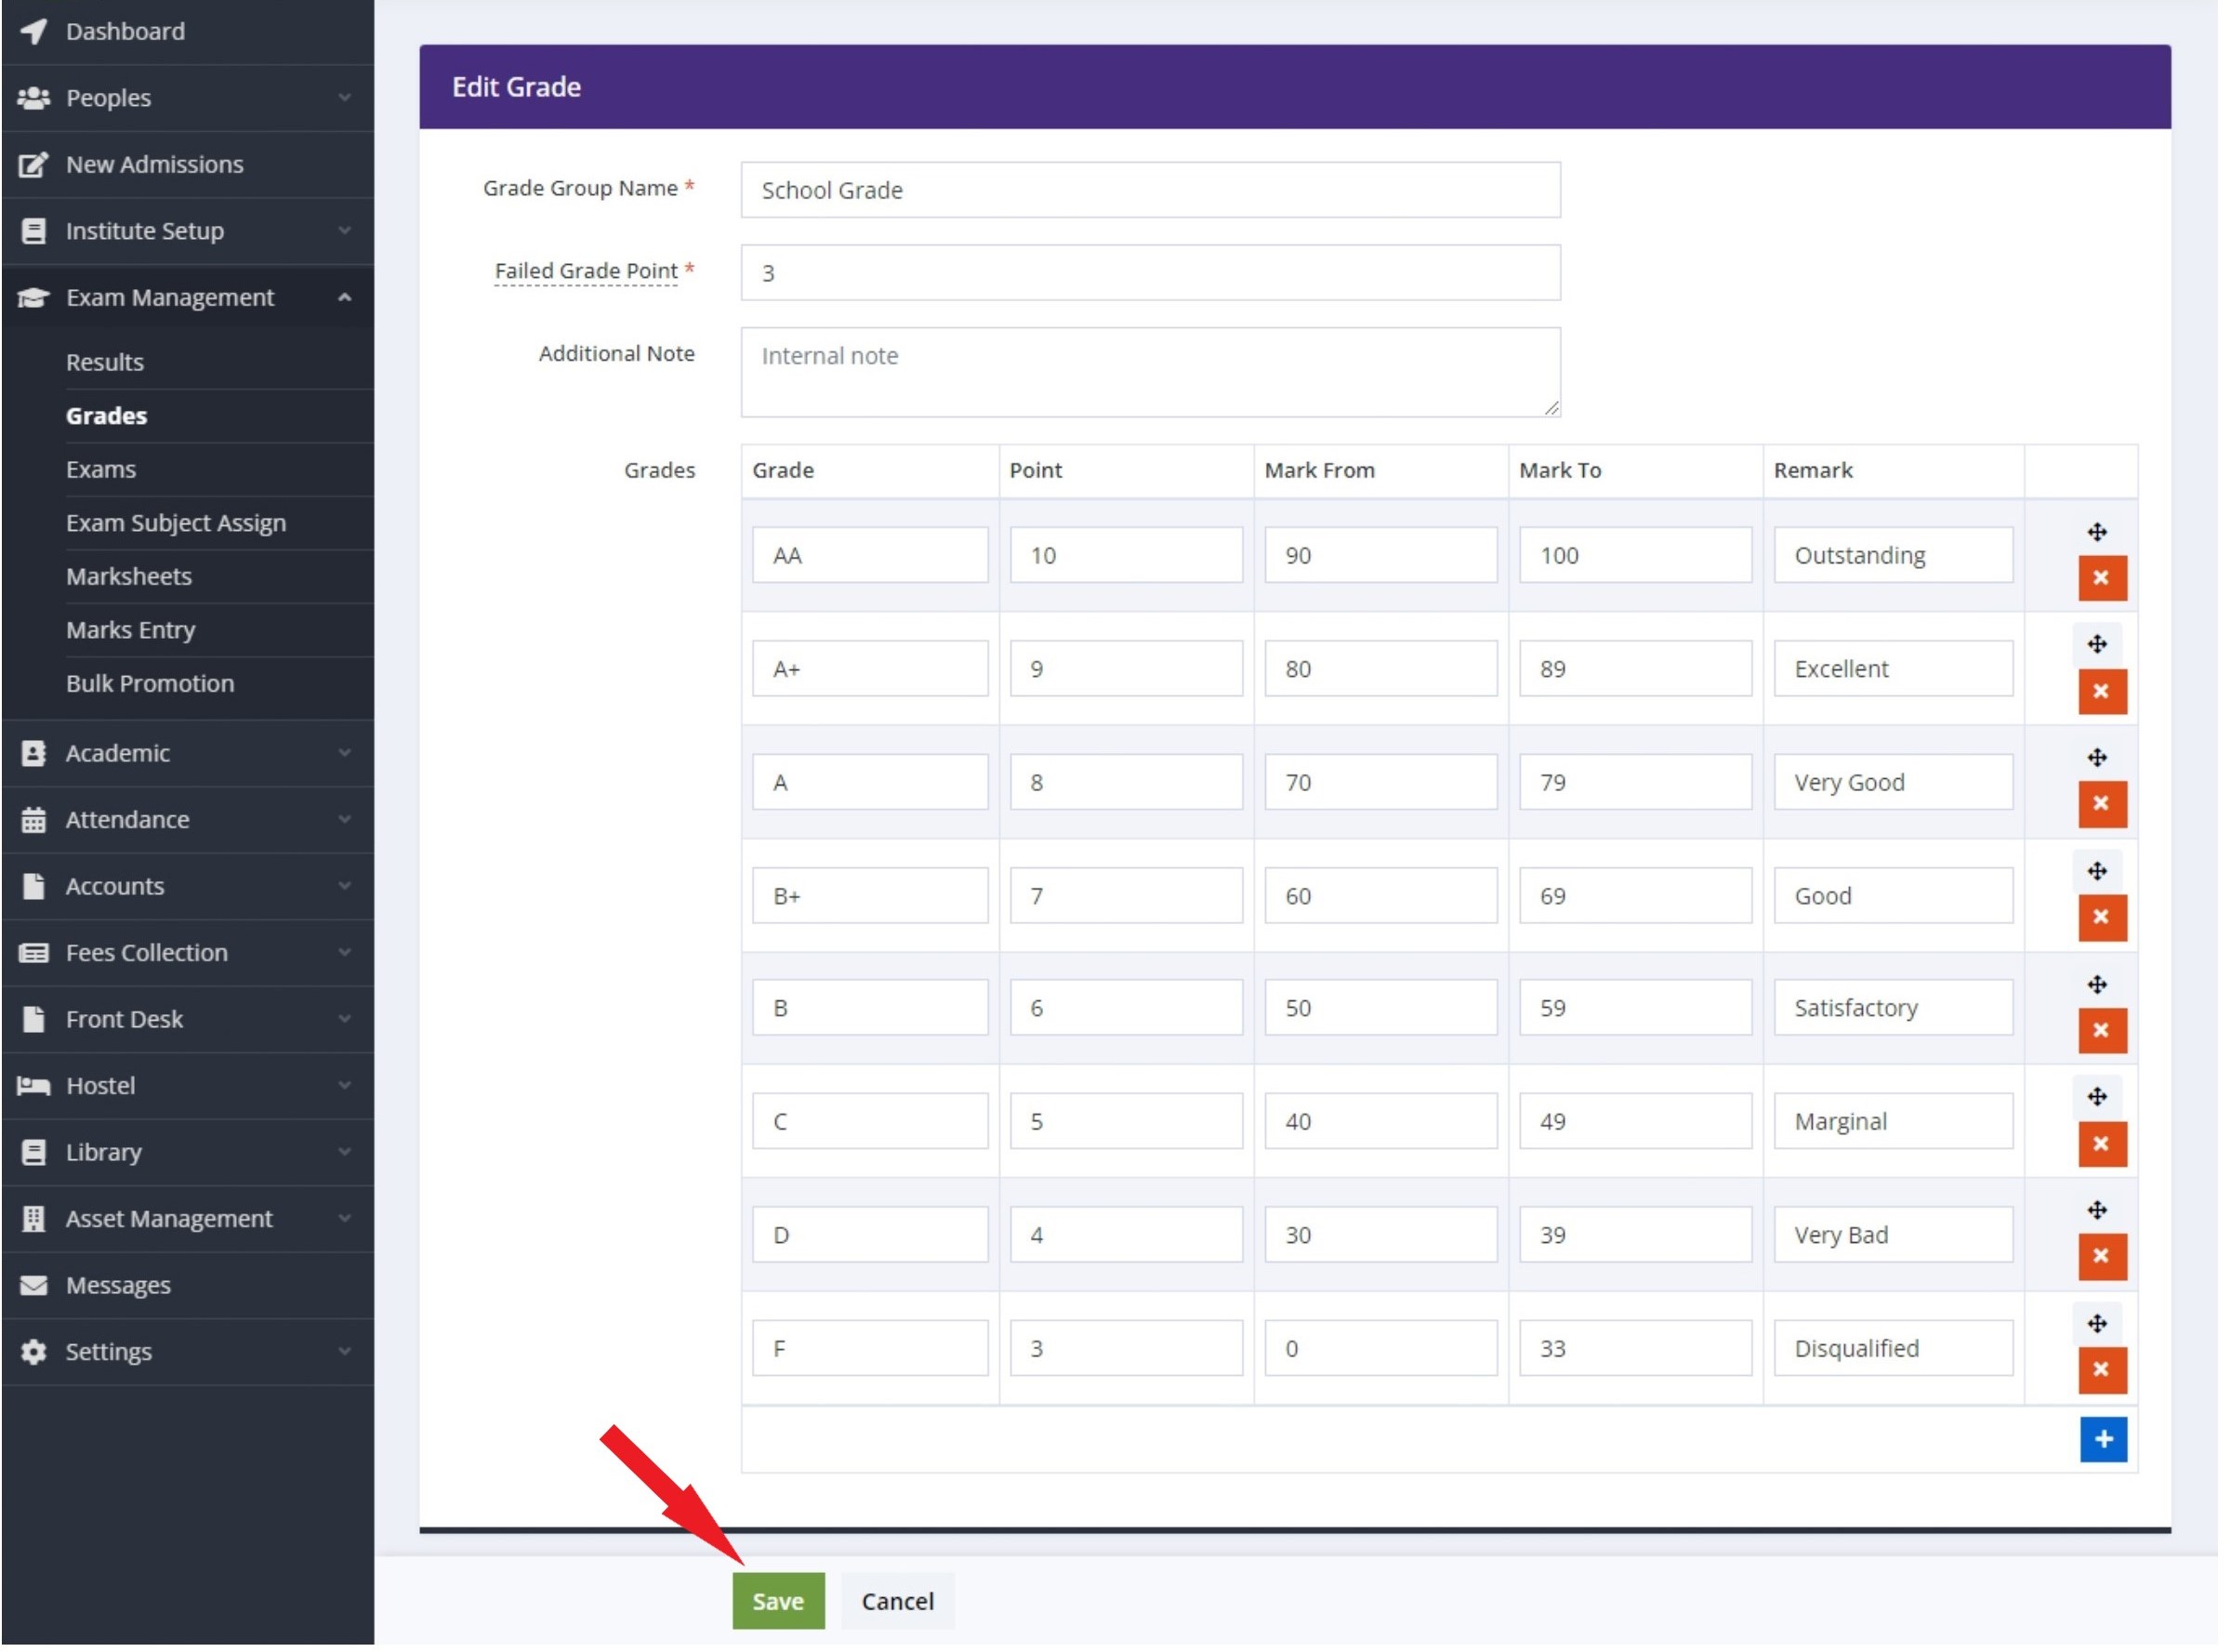Open the Bulk Promotion submenu item
Image resolution: width=2231 pixels, height=1652 pixels.
[151, 686]
